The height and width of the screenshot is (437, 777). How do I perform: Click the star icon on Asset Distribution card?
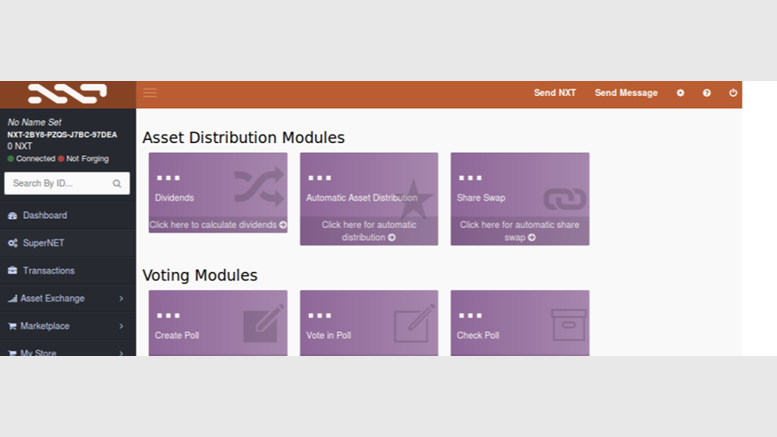(413, 199)
